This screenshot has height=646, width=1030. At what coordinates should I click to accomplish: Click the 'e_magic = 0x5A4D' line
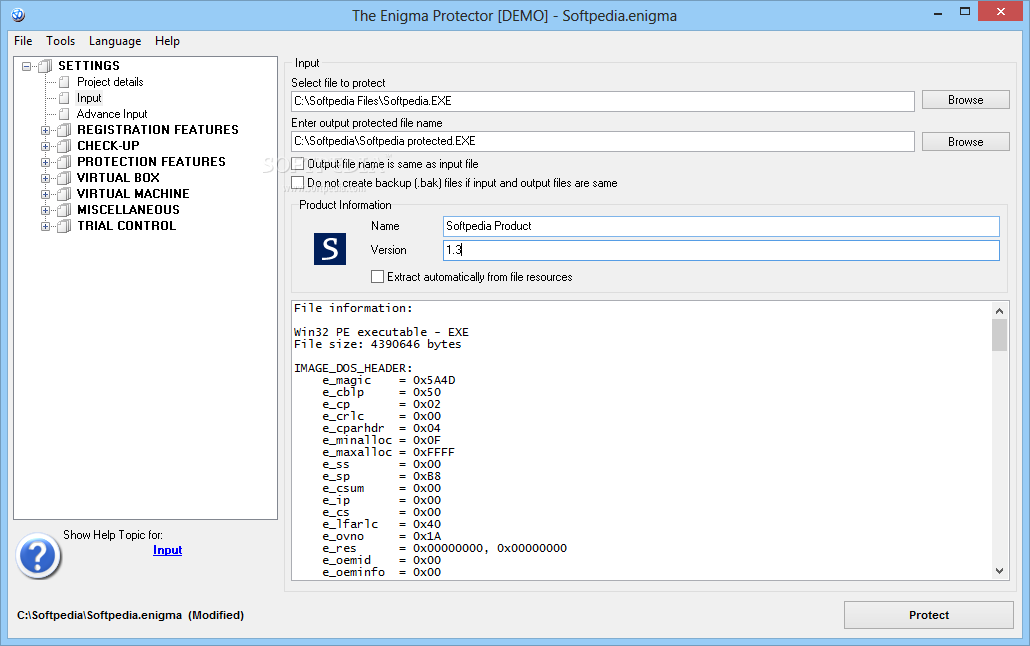point(388,381)
